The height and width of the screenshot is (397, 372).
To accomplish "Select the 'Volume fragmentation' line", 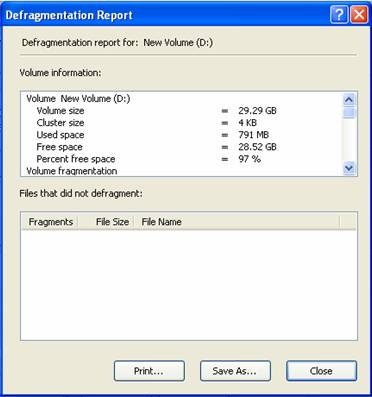I will click(72, 171).
